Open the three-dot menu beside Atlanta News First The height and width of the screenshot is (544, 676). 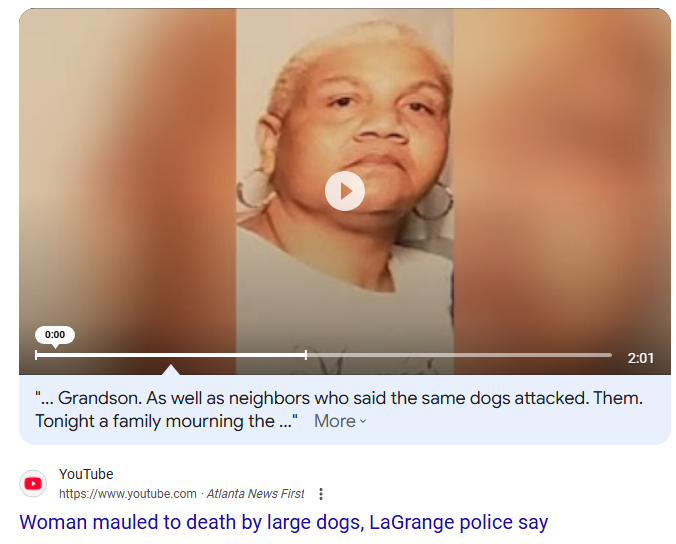pos(321,494)
